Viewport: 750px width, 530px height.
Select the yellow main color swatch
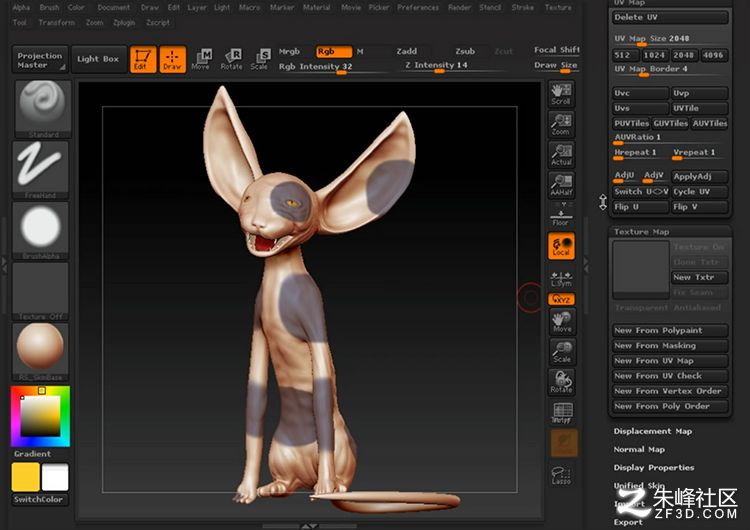25,477
